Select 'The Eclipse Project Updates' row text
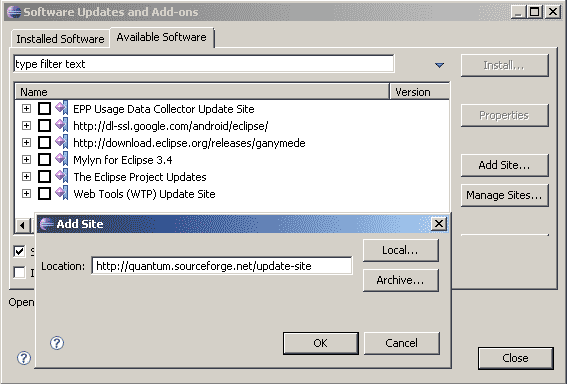The image size is (567, 384). [140, 177]
